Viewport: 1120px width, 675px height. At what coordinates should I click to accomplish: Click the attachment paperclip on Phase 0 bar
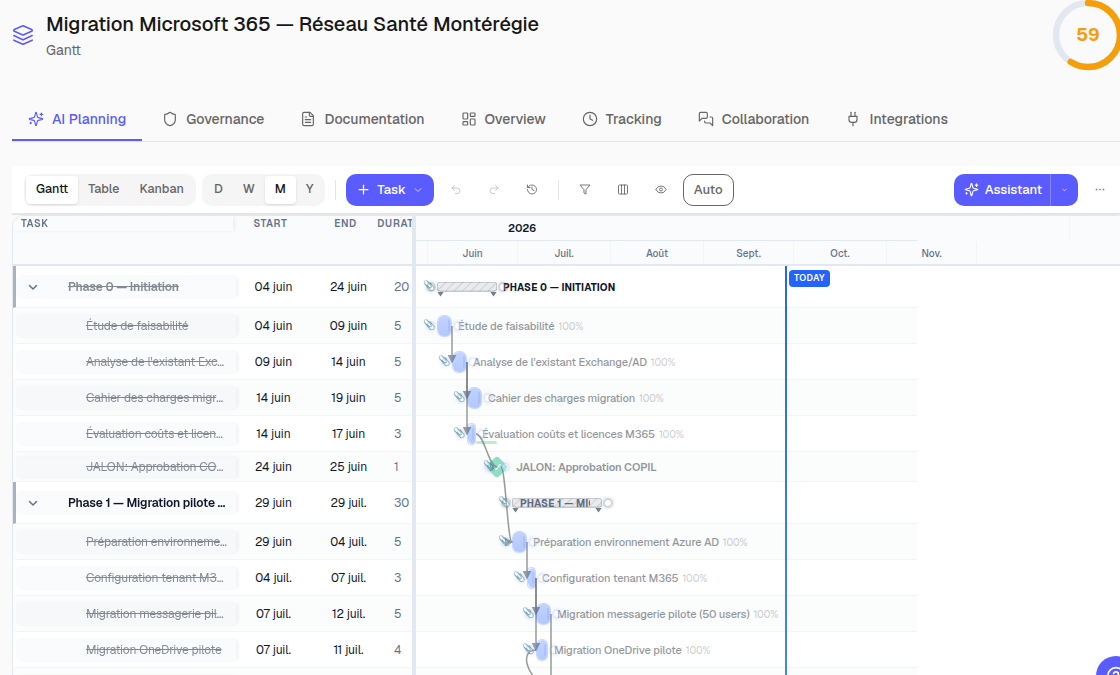[429, 286]
